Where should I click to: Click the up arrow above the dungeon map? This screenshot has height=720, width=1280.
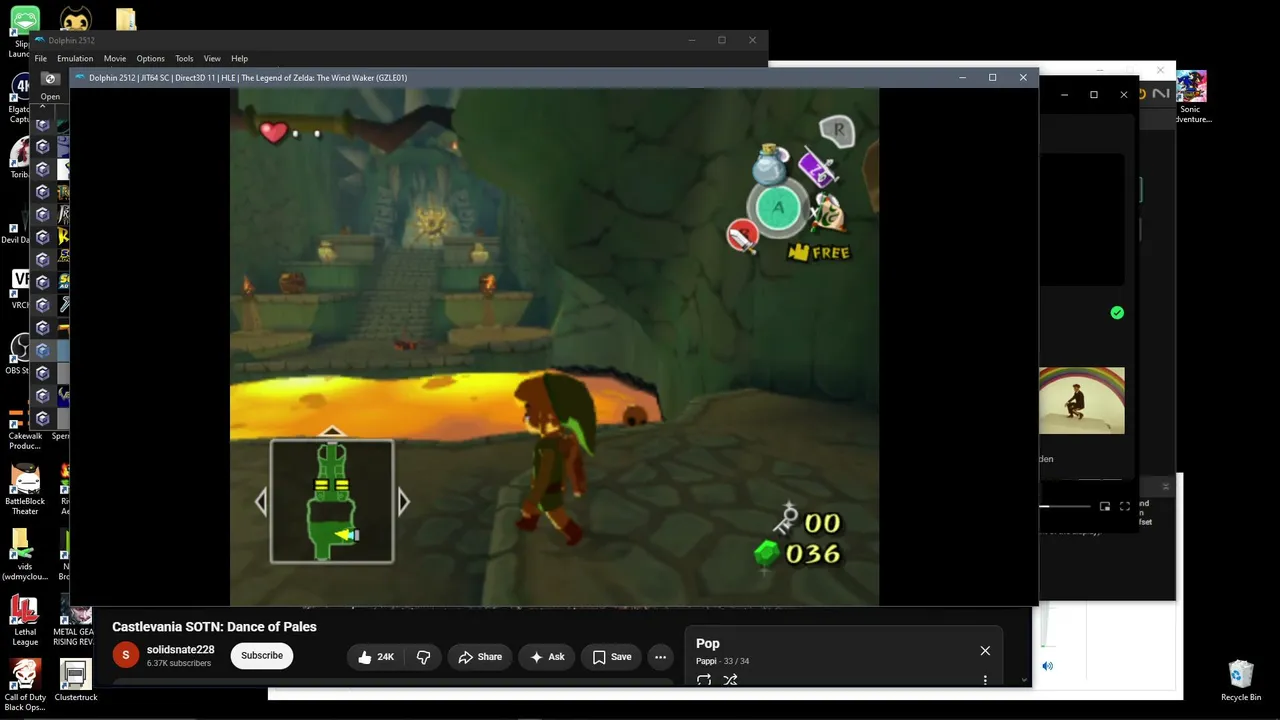(331, 432)
